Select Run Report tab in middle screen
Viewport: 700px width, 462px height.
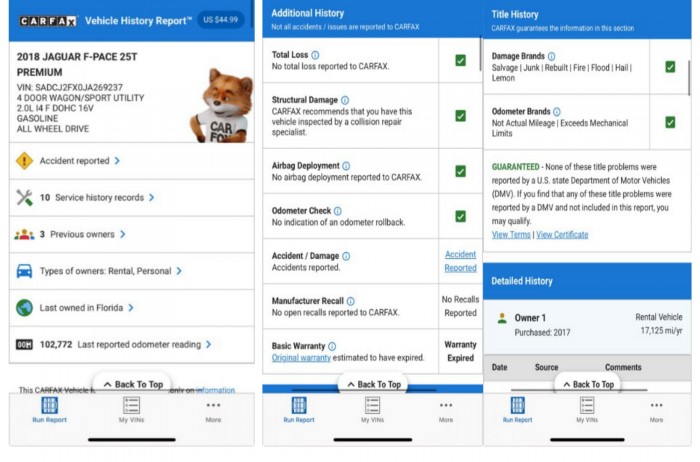click(299, 410)
